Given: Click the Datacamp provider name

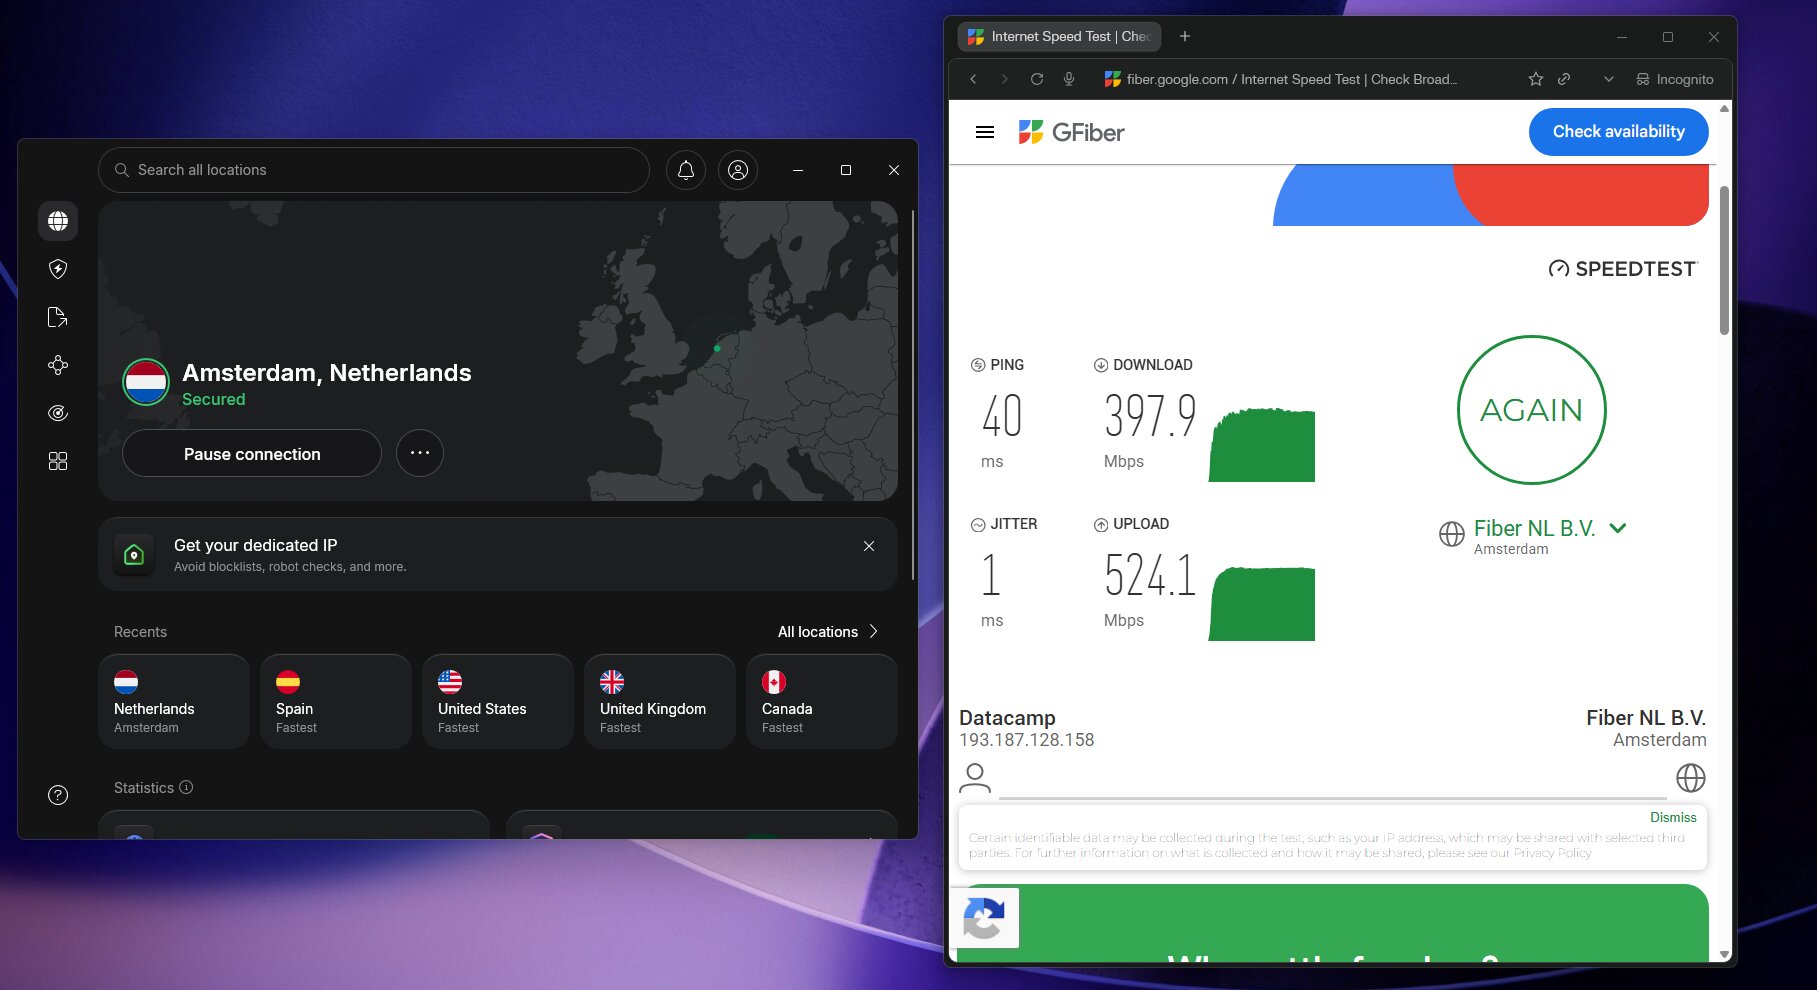Looking at the screenshot, I should coord(1007,718).
